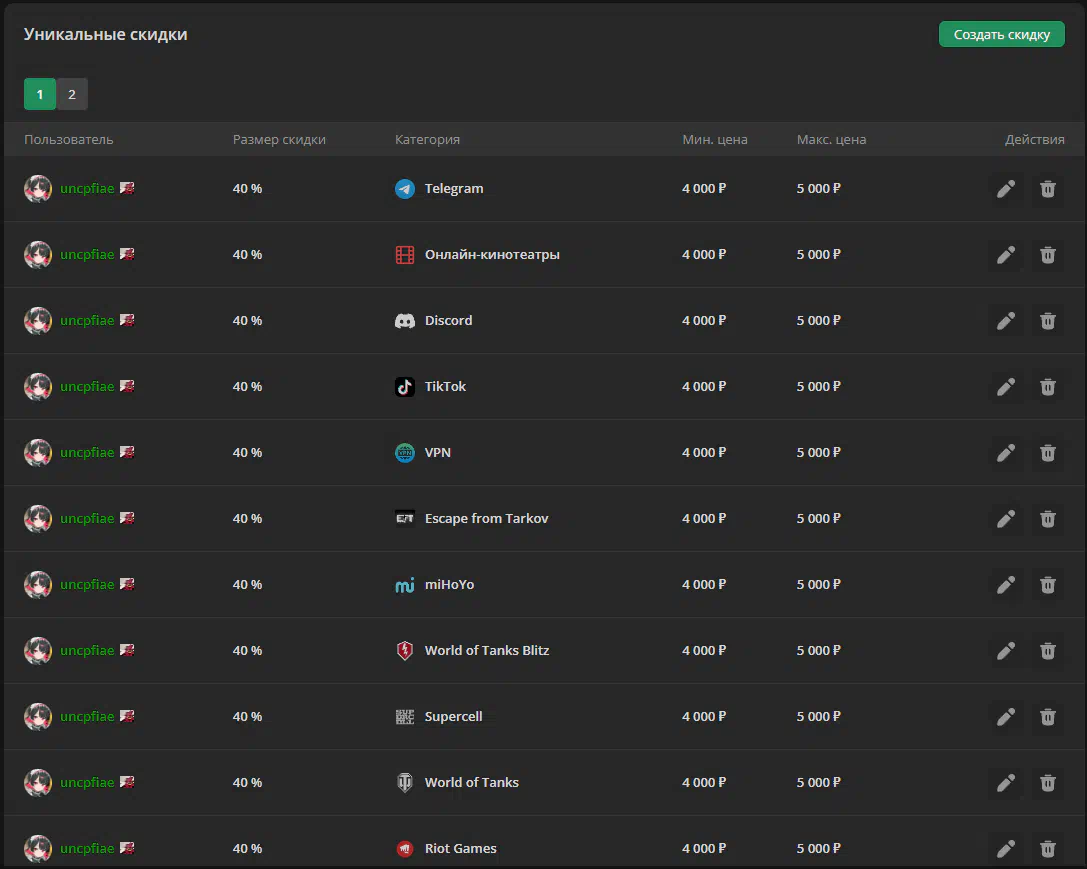Edit the Escape from Tarkov discount

tap(1006, 518)
